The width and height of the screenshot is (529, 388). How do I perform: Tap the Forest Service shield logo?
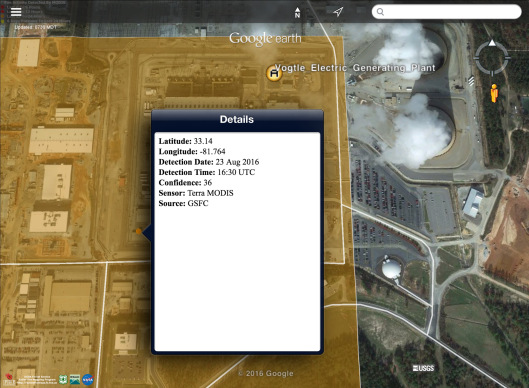click(63, 379)
